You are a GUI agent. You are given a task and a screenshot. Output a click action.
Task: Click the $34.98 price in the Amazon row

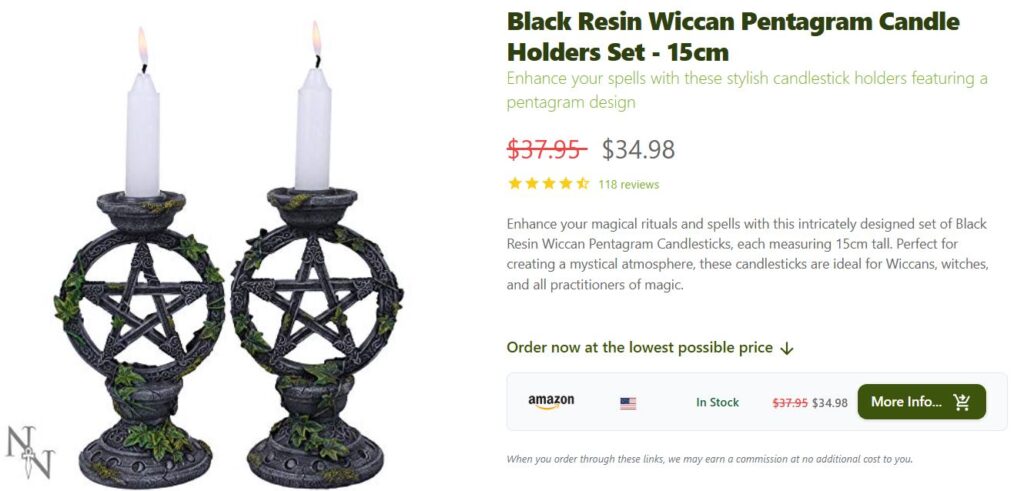pos(829,403)
